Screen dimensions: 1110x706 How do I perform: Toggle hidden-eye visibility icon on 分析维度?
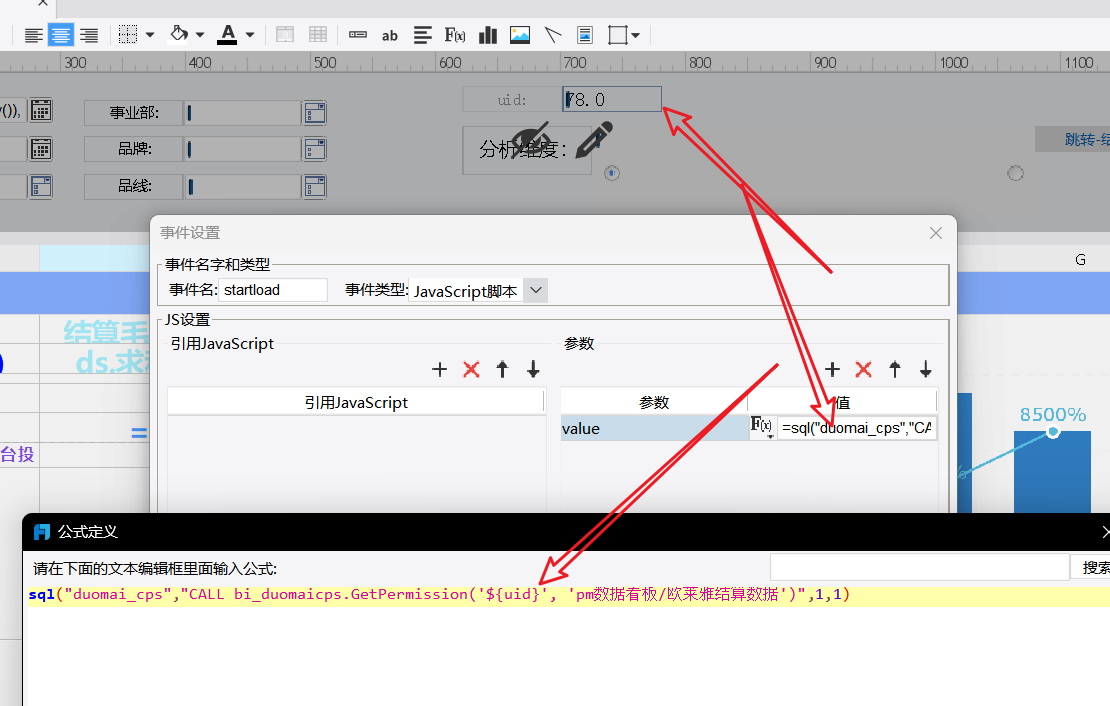[530, 140]
